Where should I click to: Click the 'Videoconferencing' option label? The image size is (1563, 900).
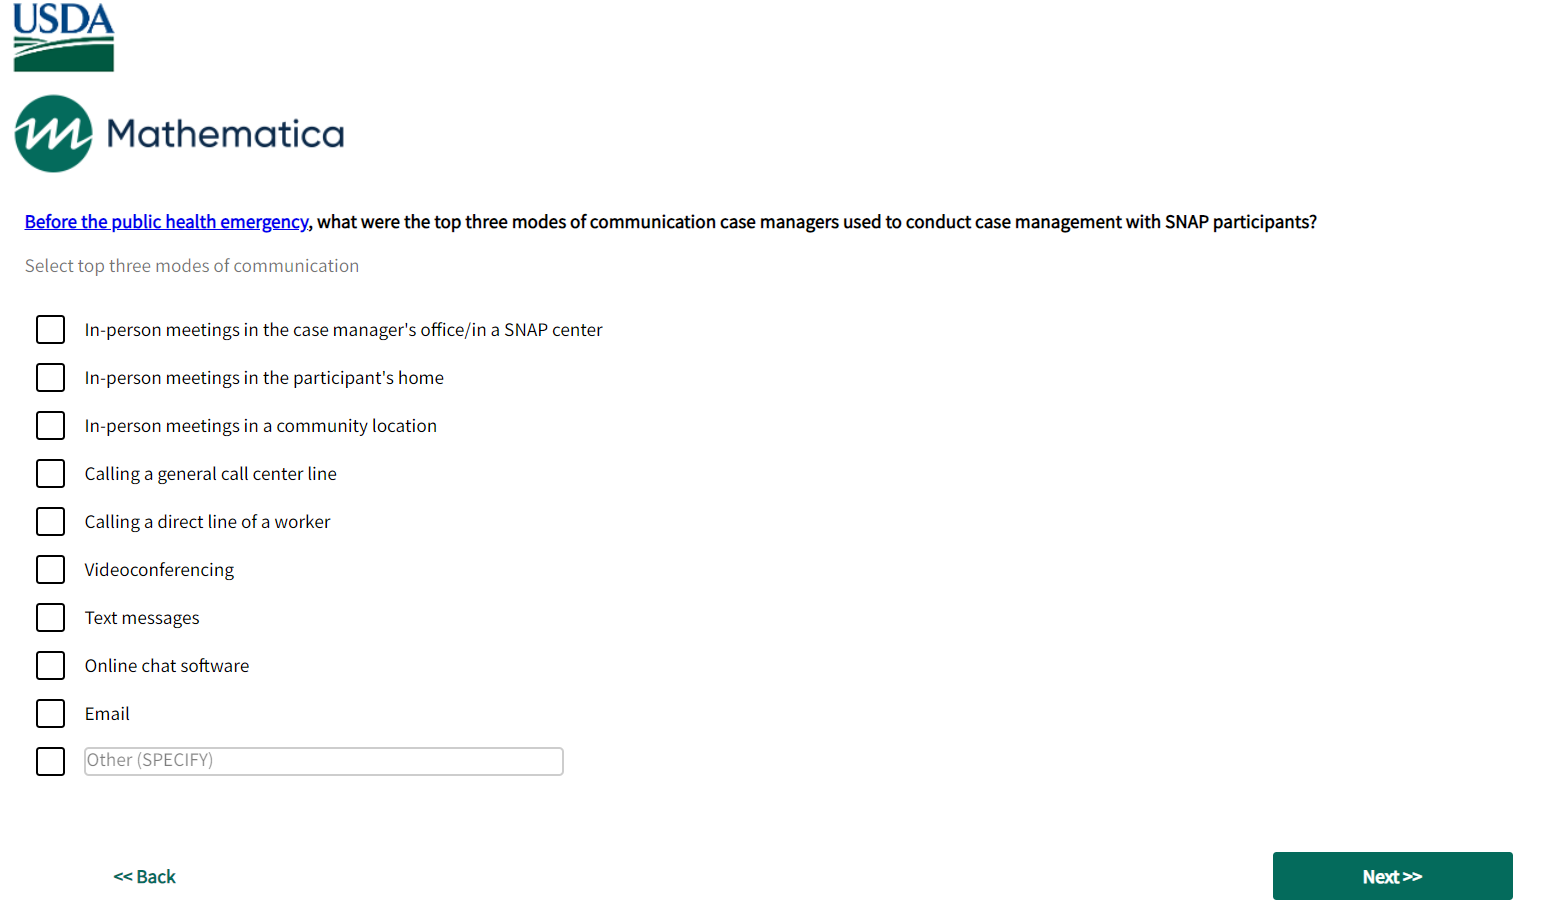(159, 570)
